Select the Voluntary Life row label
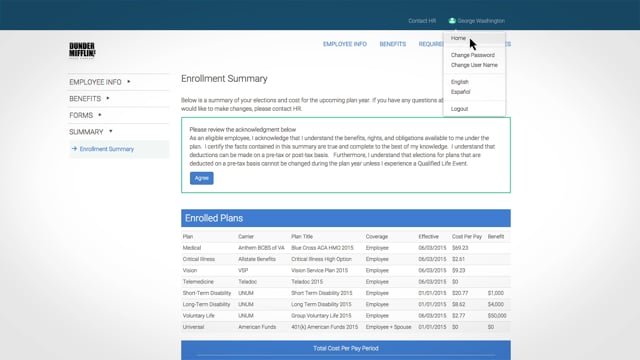Viewport: 640px width, 360px height. (x=198, y=316)
